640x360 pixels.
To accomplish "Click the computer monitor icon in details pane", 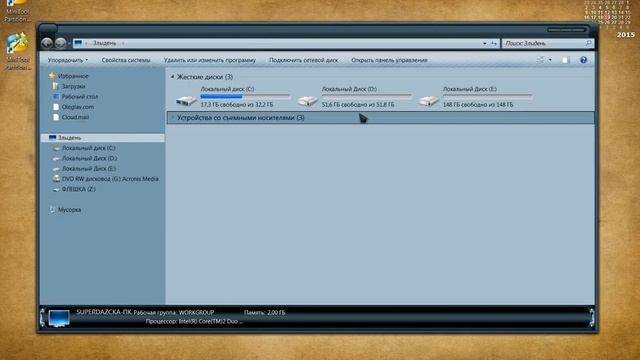I will 59,318.
